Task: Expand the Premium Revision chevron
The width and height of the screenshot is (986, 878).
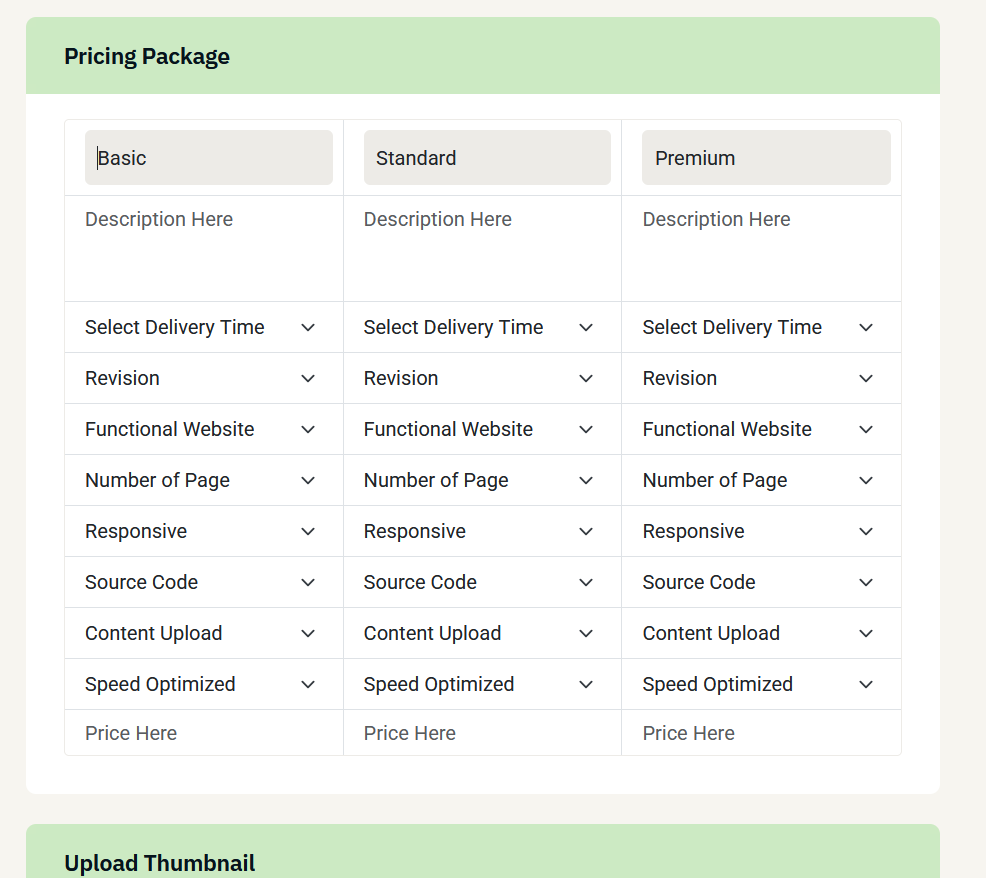Action: (x=866, y=378)
